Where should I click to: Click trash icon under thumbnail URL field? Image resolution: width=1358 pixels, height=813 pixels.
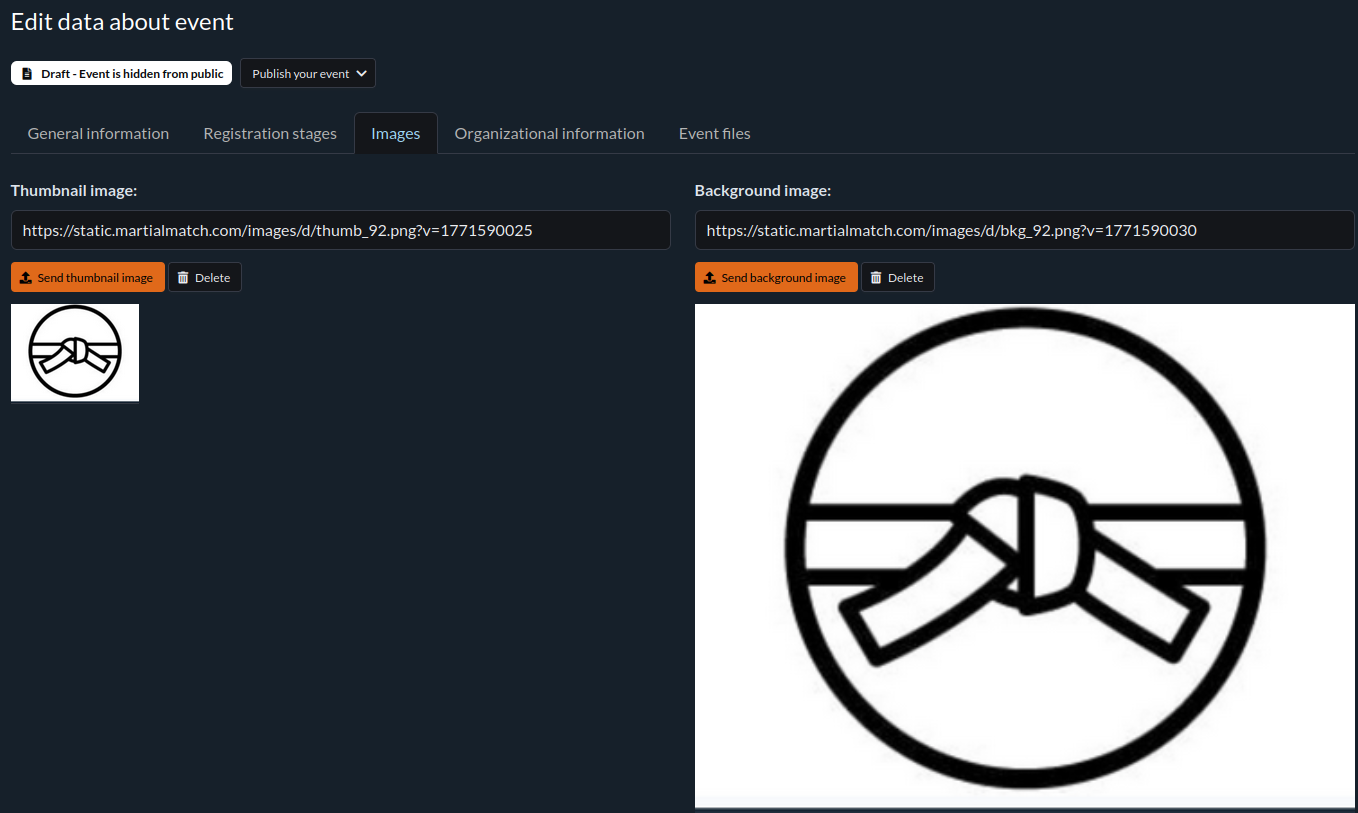pos(183,278)
